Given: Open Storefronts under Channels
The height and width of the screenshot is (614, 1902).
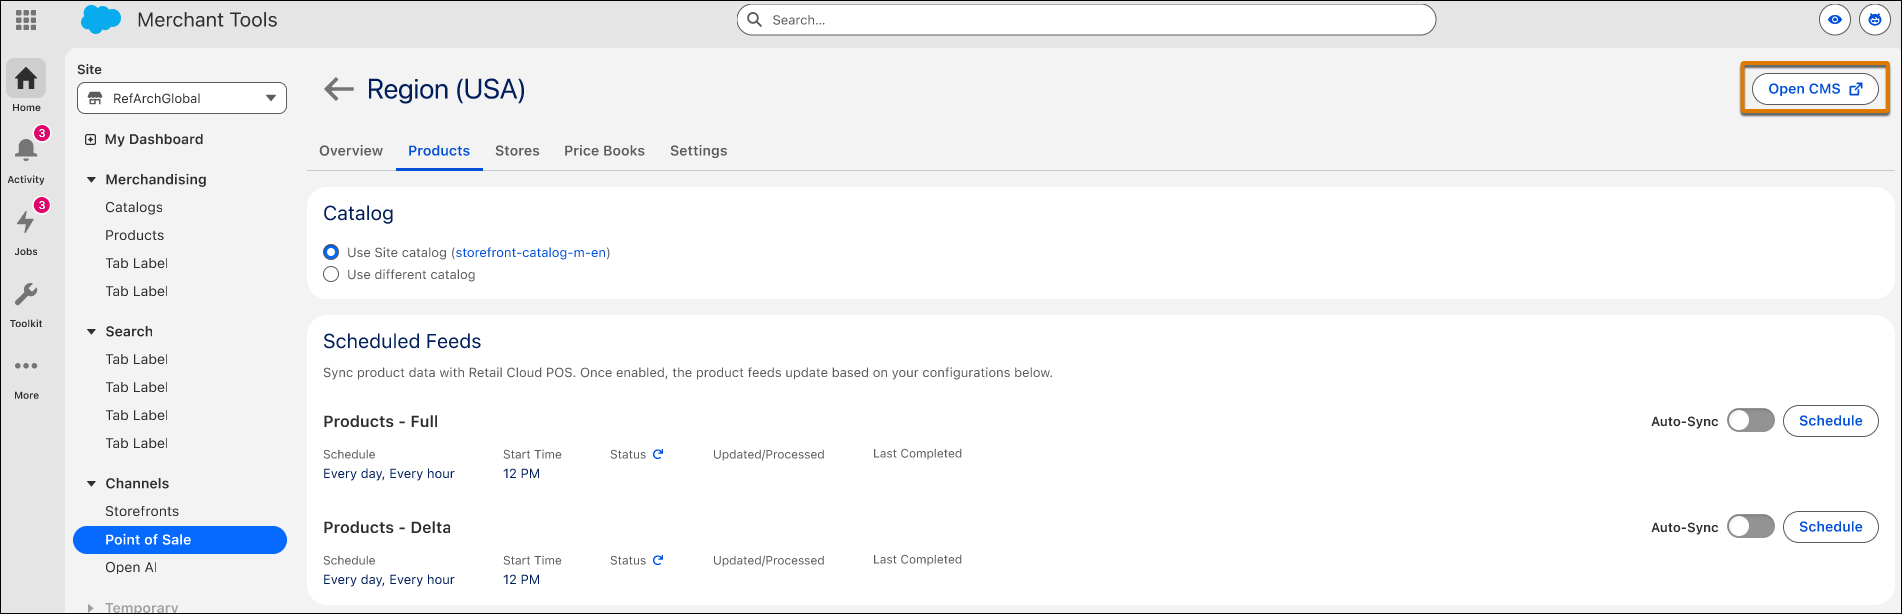Looking at the screenshot, I should (x=142, y=512).
